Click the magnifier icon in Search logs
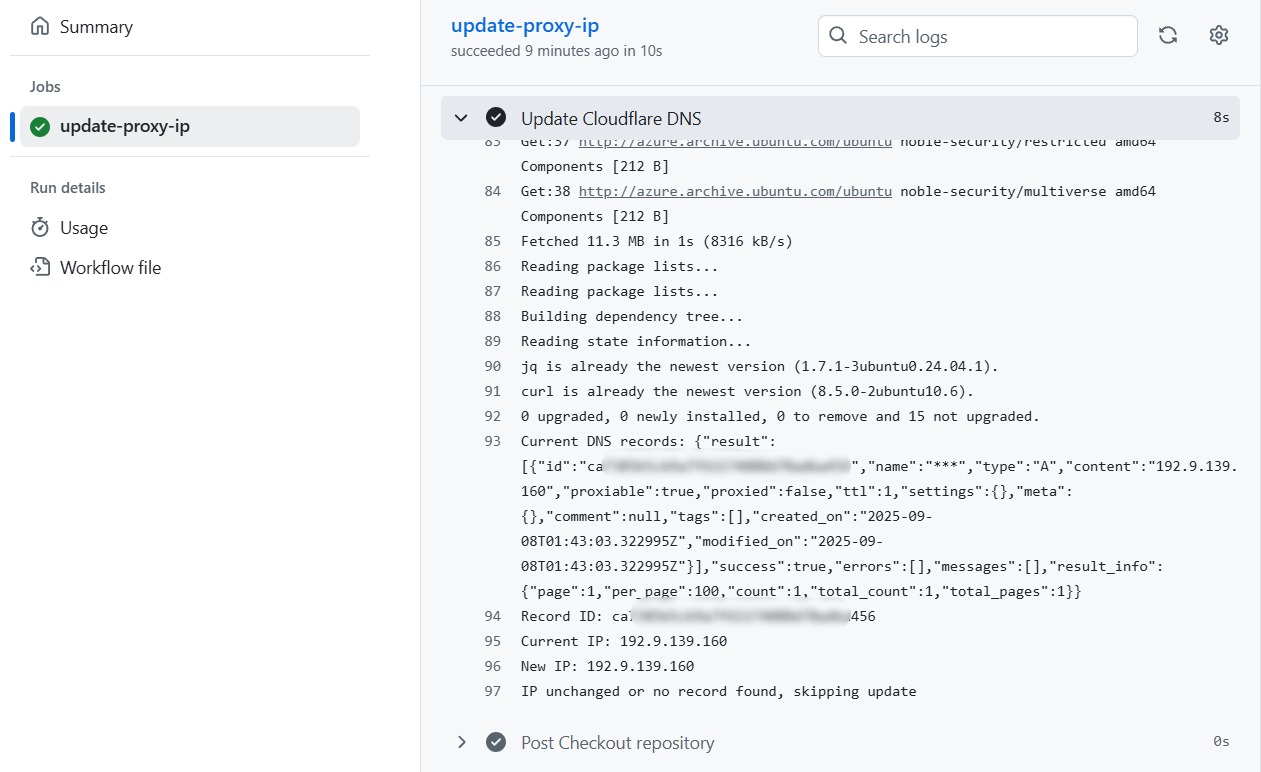This screenshot has width=1261, height=772. [x=838, y=37]
